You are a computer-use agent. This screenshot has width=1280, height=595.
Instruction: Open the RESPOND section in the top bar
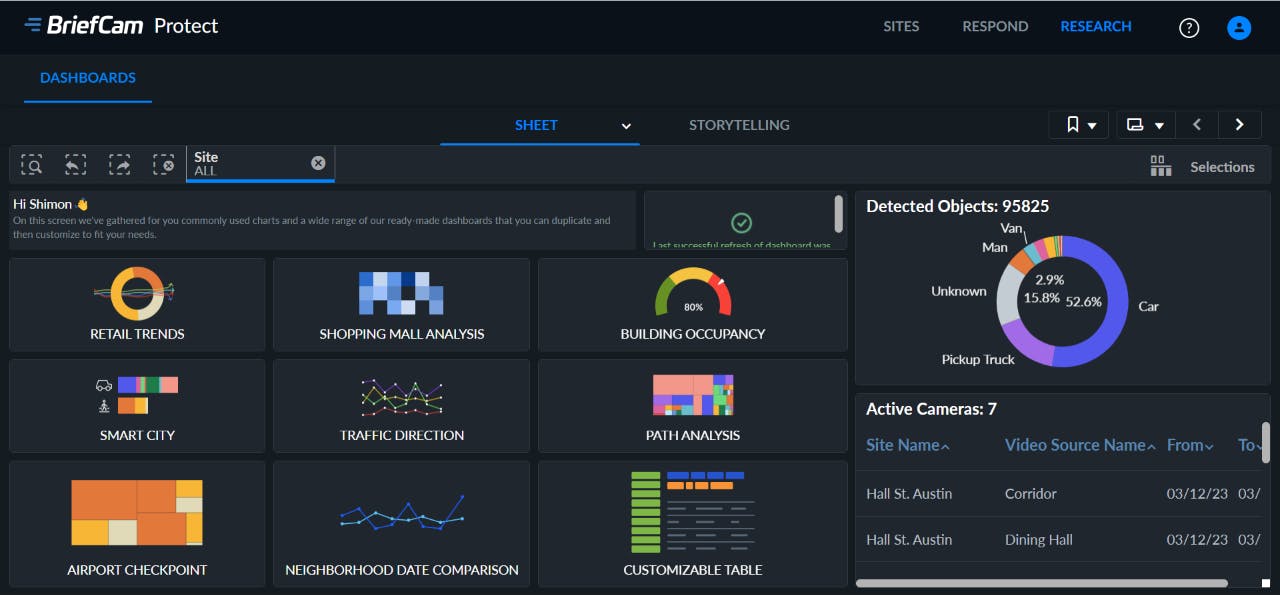point(995,26)
